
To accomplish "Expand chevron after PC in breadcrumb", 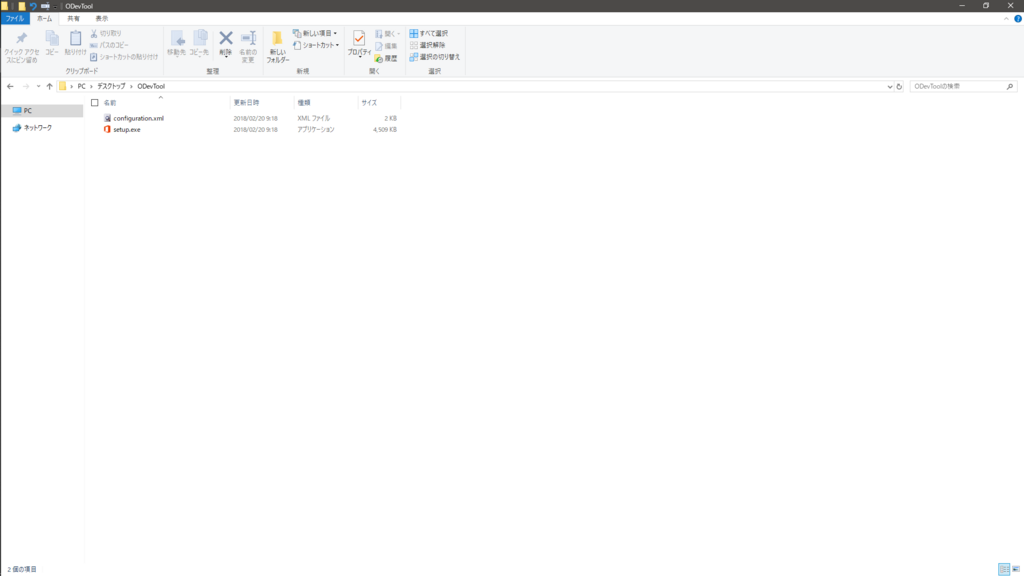I will pyautogui.click(x=91, y=86).
